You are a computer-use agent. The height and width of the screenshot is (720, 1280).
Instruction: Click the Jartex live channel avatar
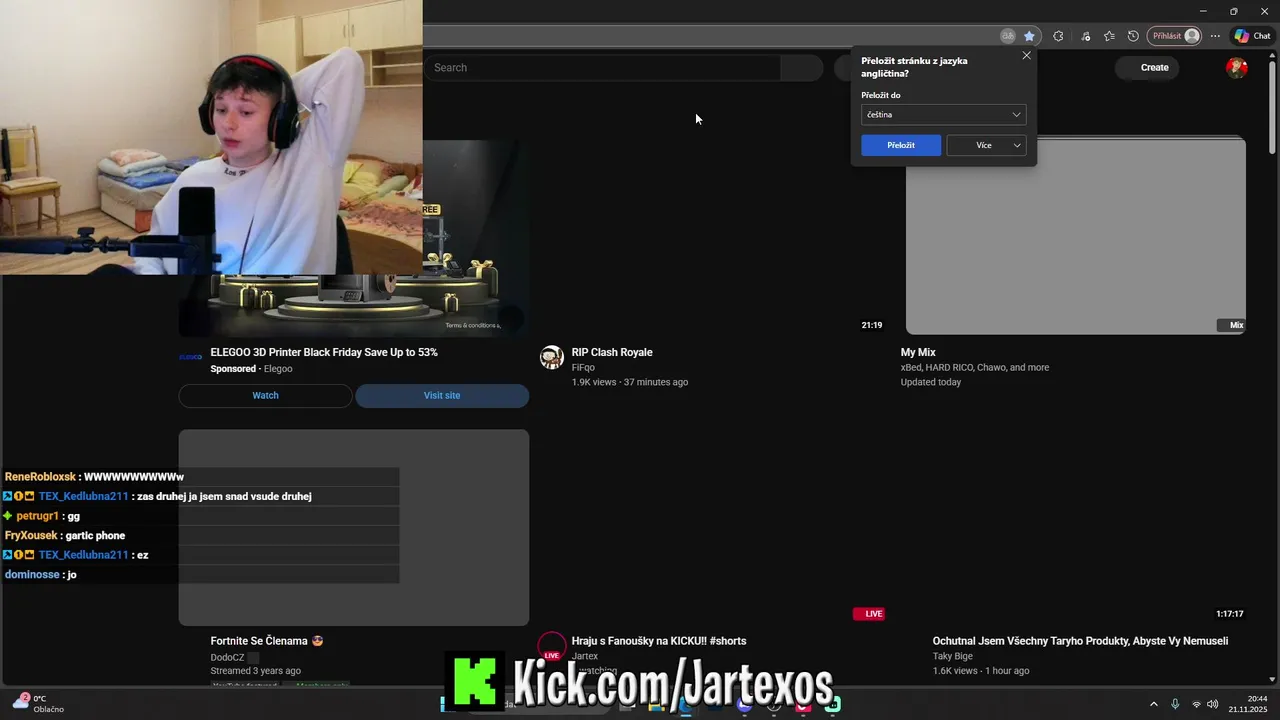[552, 646]
